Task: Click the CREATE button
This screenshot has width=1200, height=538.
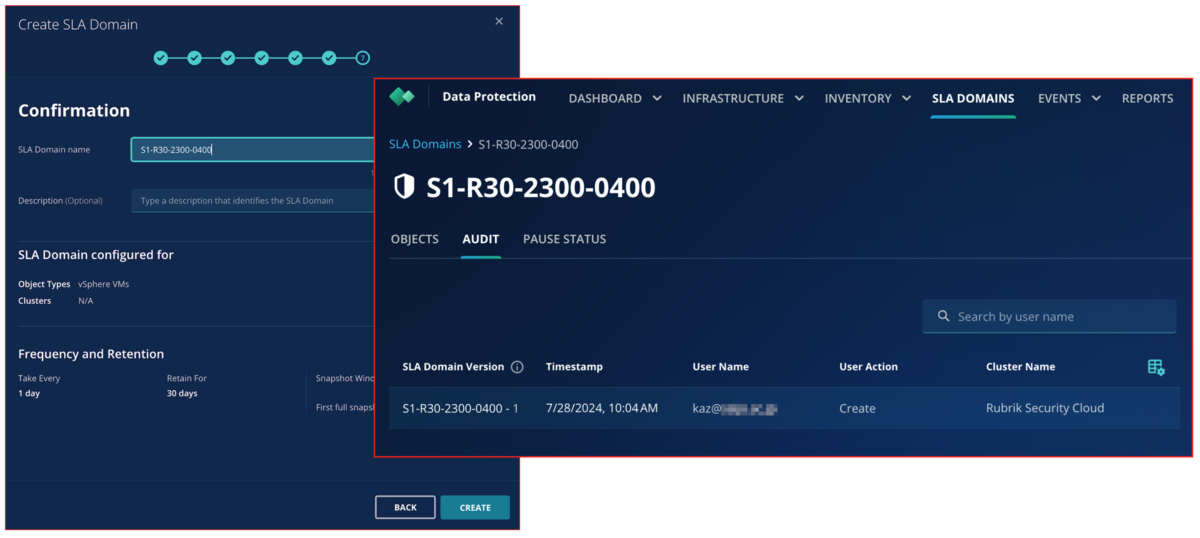Action: point(475,507)
